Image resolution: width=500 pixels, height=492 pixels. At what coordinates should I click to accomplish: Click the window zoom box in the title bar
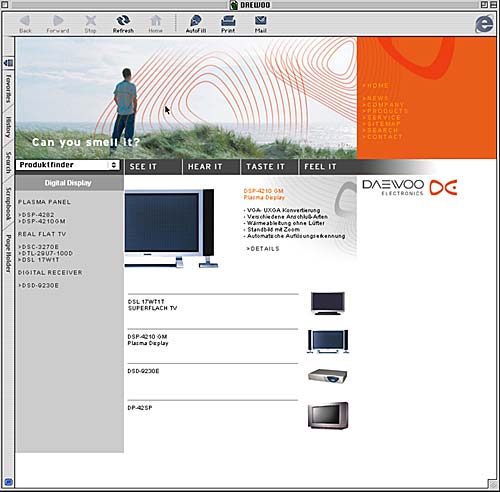(484, 5)
